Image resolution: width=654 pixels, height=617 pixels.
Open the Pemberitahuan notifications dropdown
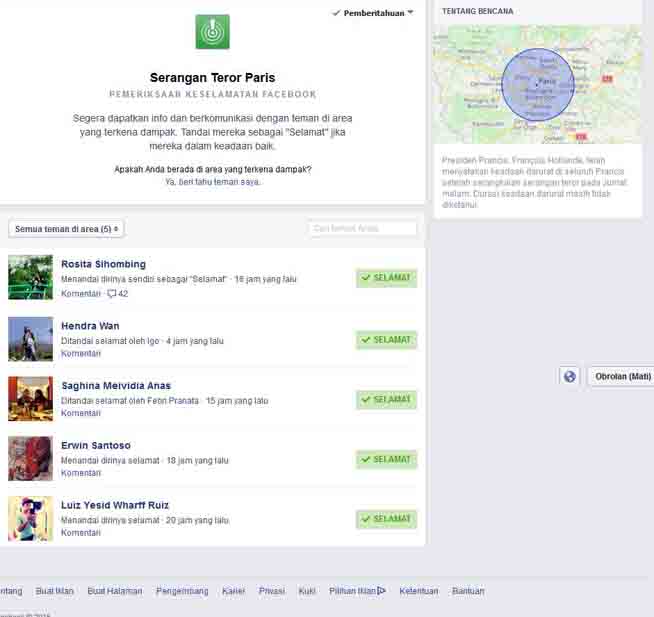pos(372,13)
